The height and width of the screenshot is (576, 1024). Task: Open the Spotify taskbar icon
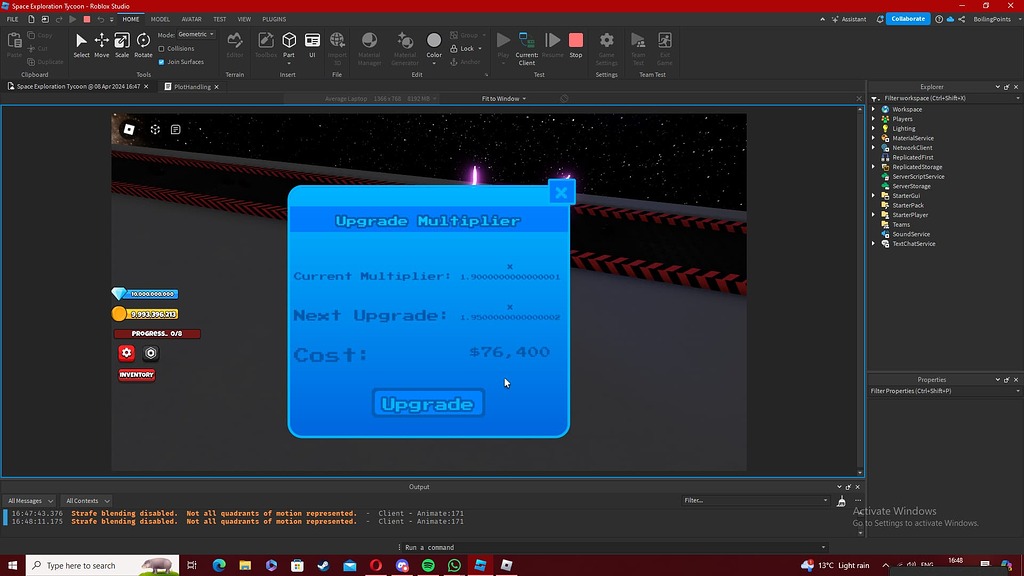(428, 565)
